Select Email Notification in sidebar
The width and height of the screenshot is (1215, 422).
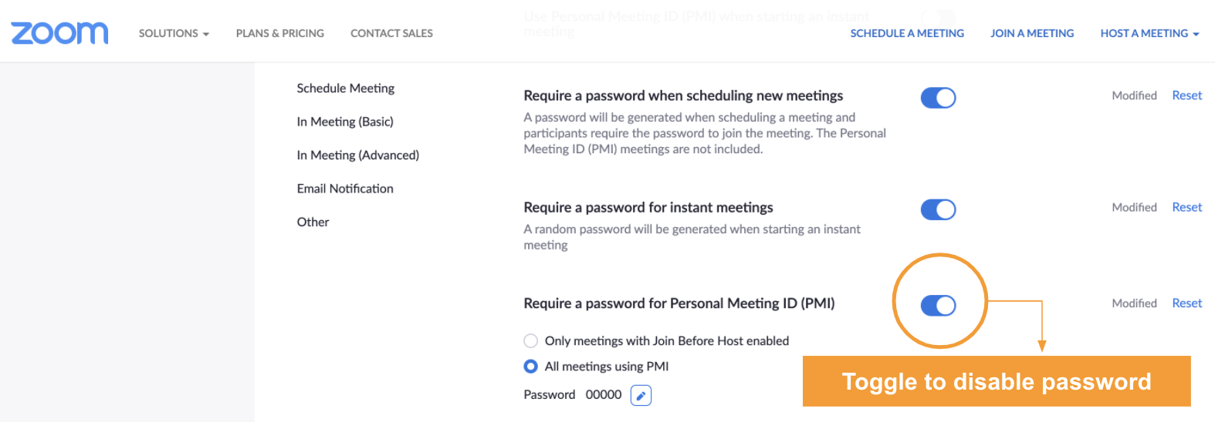coord(345,188)
